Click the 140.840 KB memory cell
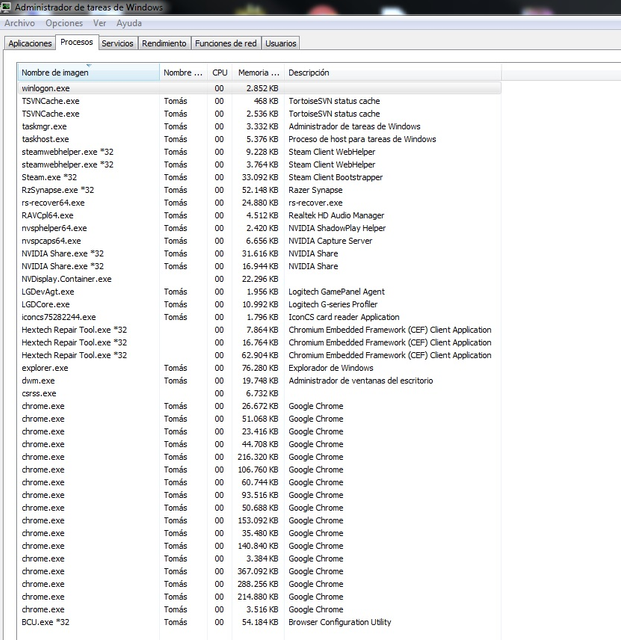621x640 pixels. (258, 546)
